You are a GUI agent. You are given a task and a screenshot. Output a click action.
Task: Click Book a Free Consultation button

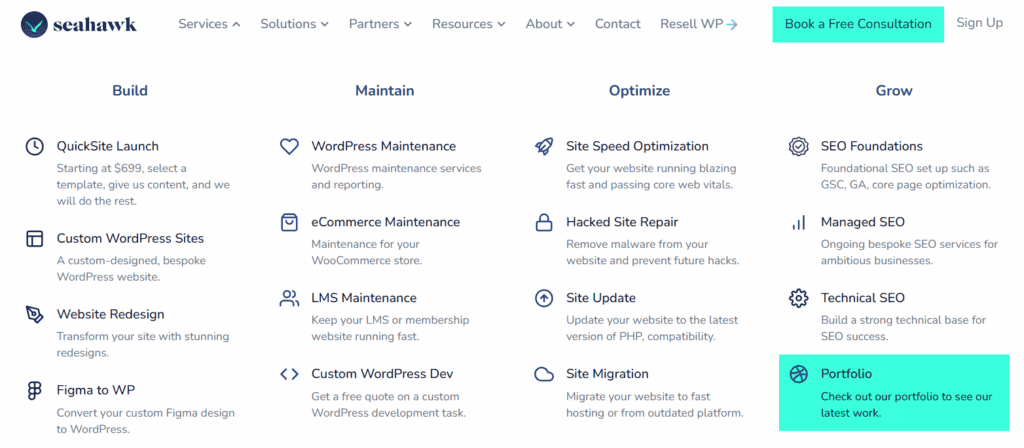pos(857,24)
